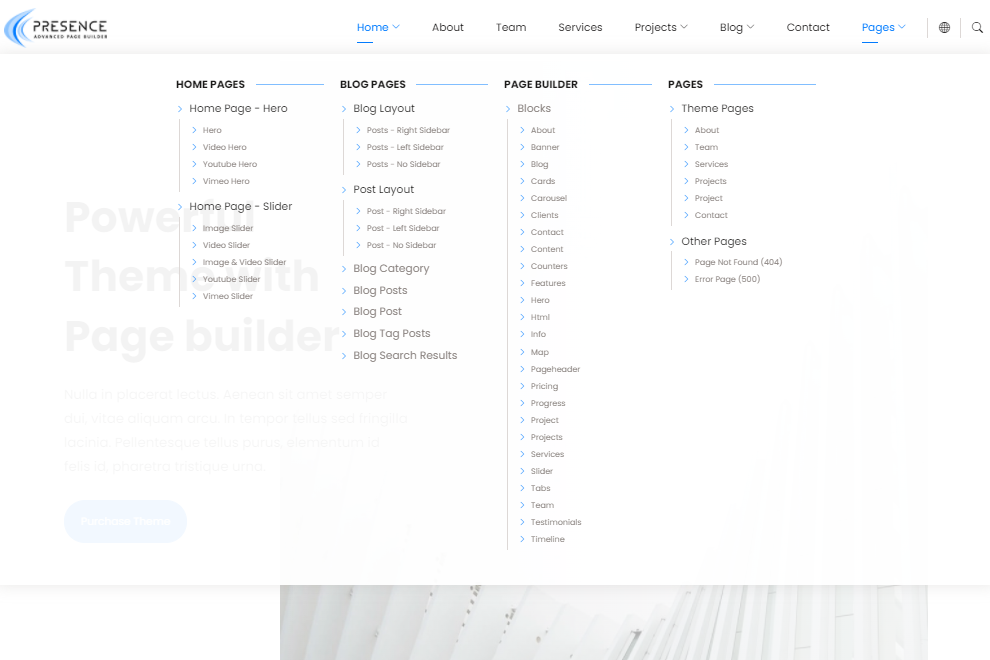
Task: Open the Progress block page
Action: pos(547,404)
